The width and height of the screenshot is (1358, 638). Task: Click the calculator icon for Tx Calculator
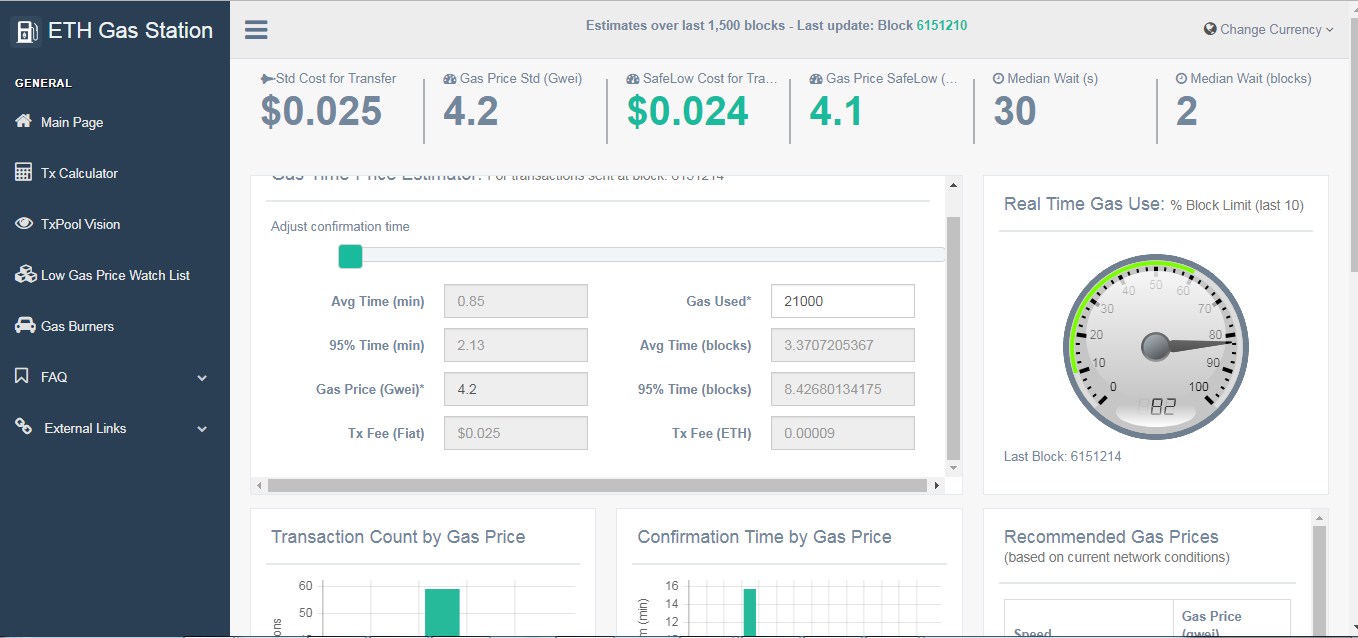tap(23, 172)
